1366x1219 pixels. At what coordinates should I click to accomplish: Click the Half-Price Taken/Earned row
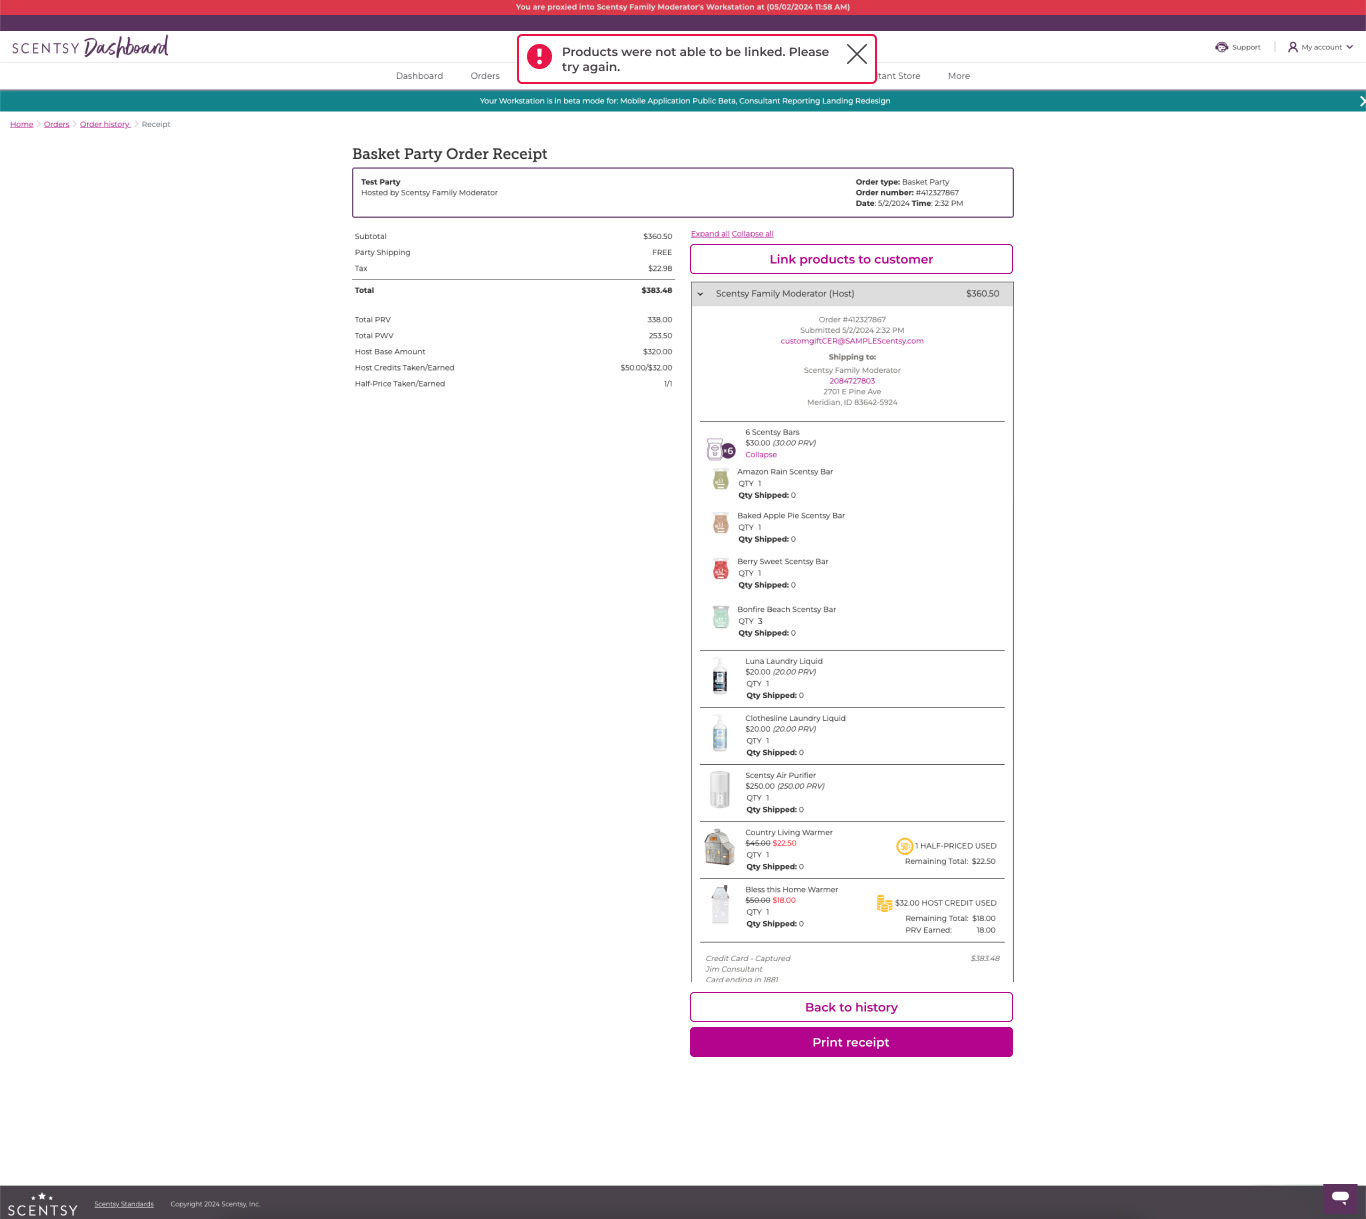513,384
